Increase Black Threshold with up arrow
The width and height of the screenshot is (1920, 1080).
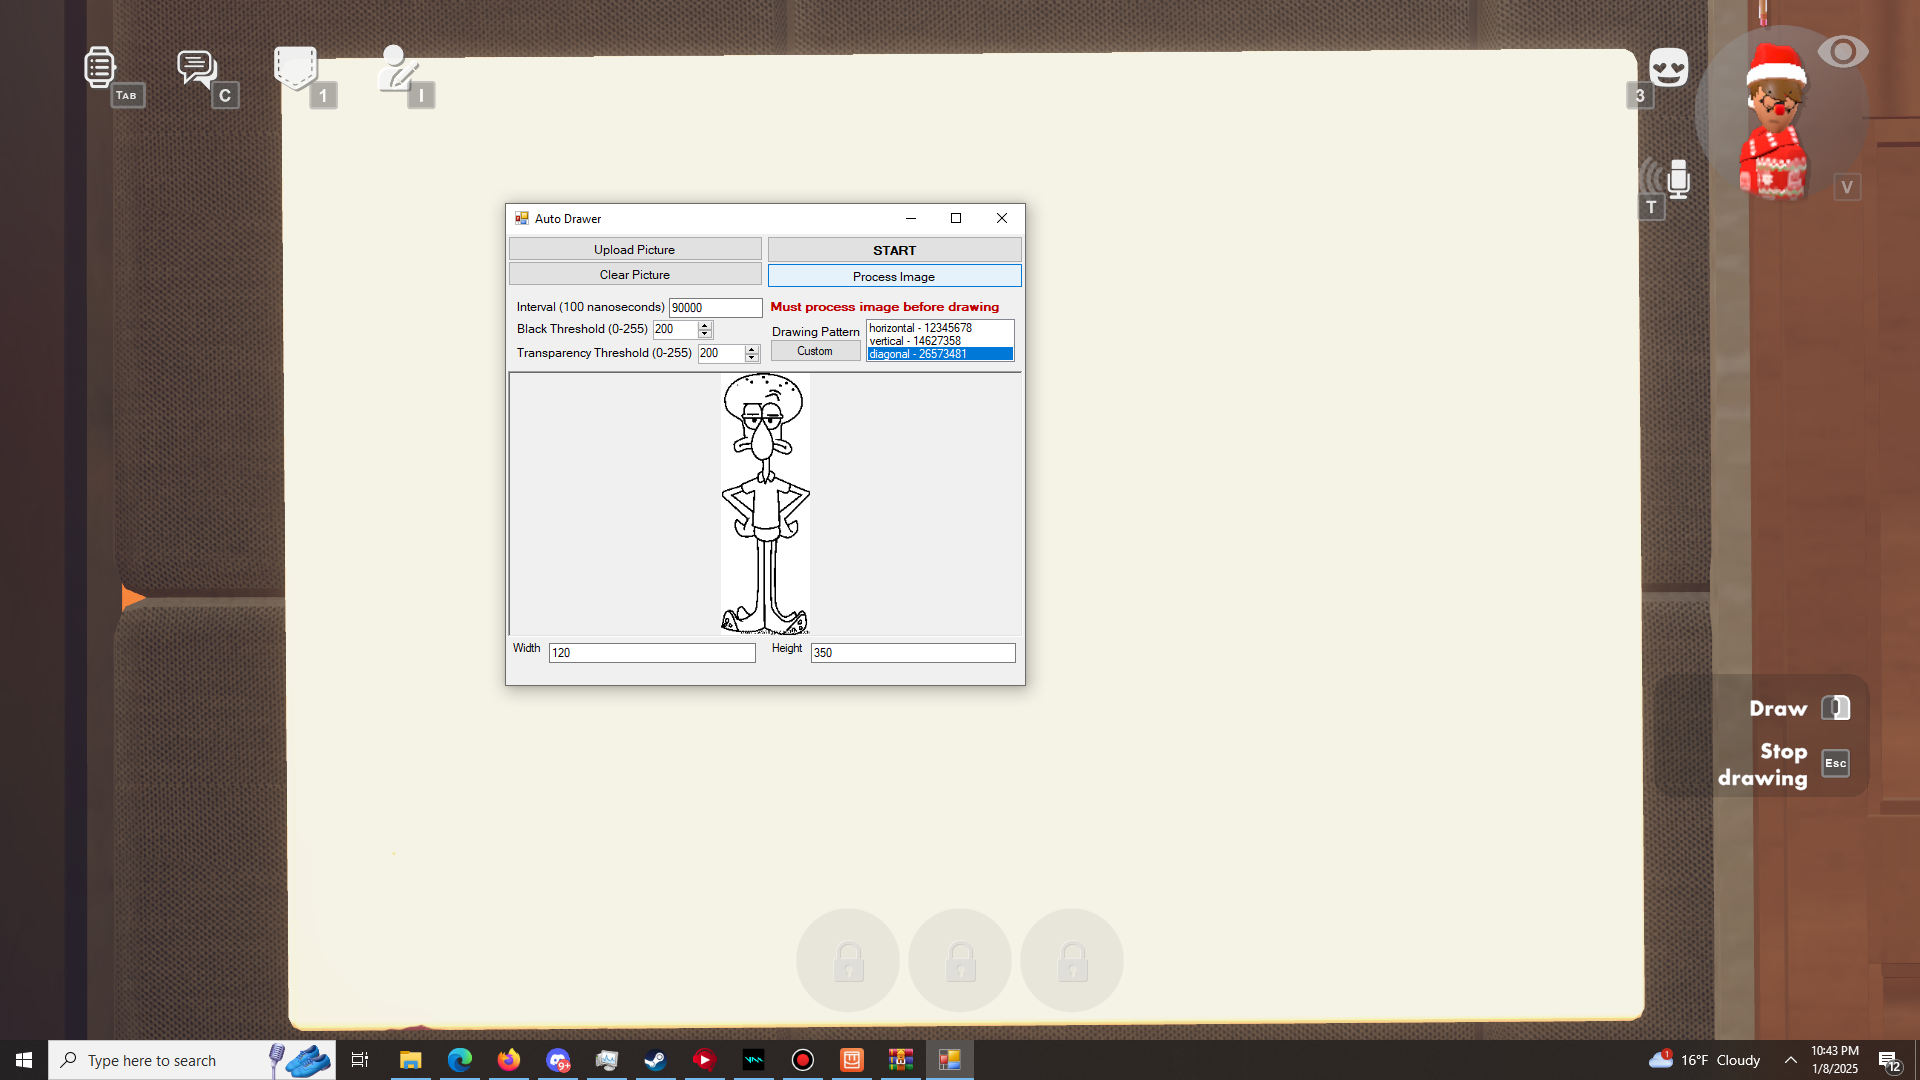coord(705,325)
